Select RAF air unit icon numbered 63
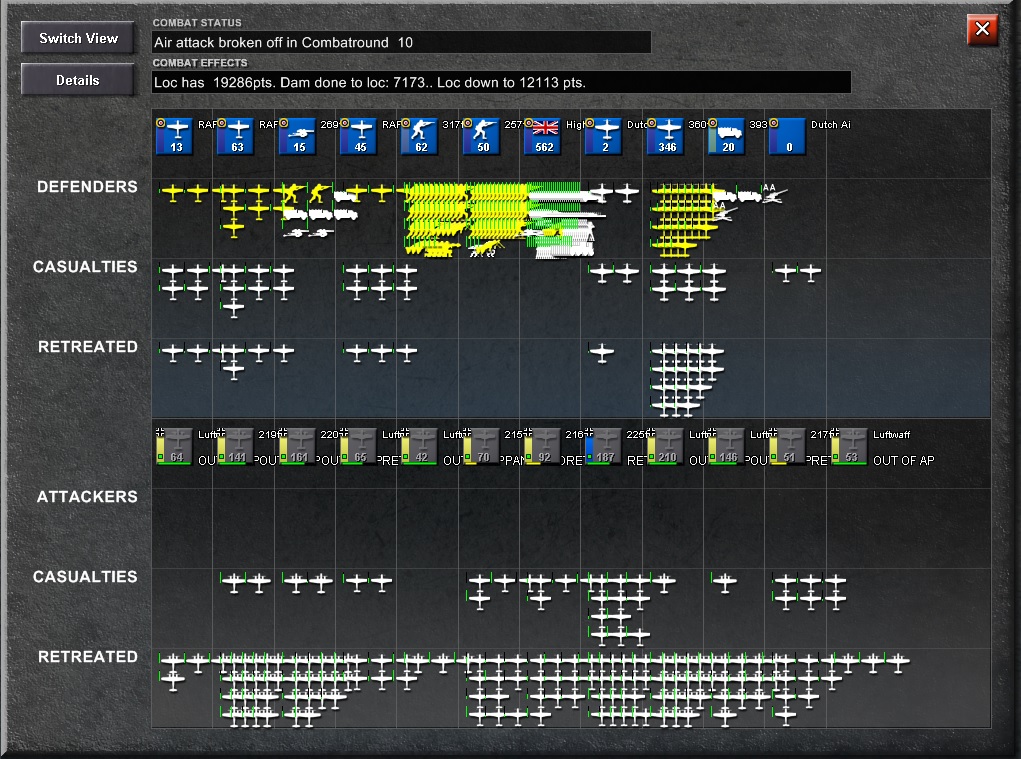1021x759 pixels. click(x=237, y=136)
